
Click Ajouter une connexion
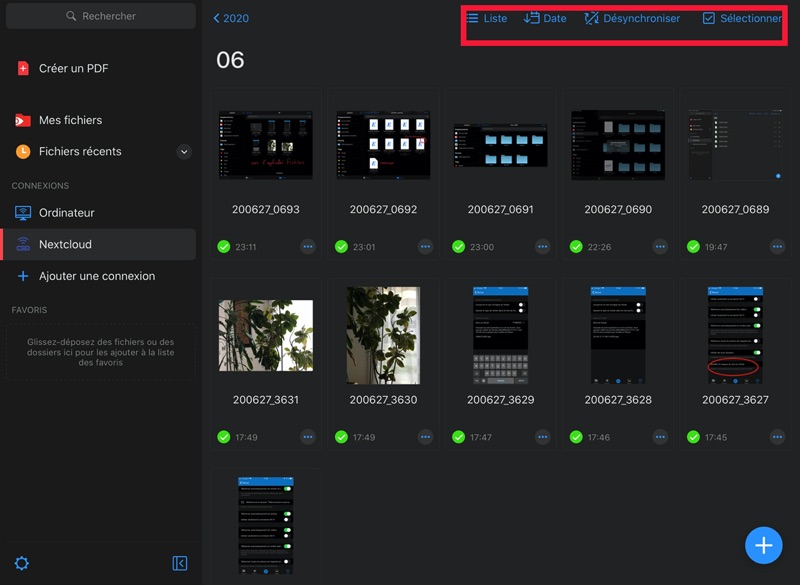pyautogui.click(x=96, y=276)
